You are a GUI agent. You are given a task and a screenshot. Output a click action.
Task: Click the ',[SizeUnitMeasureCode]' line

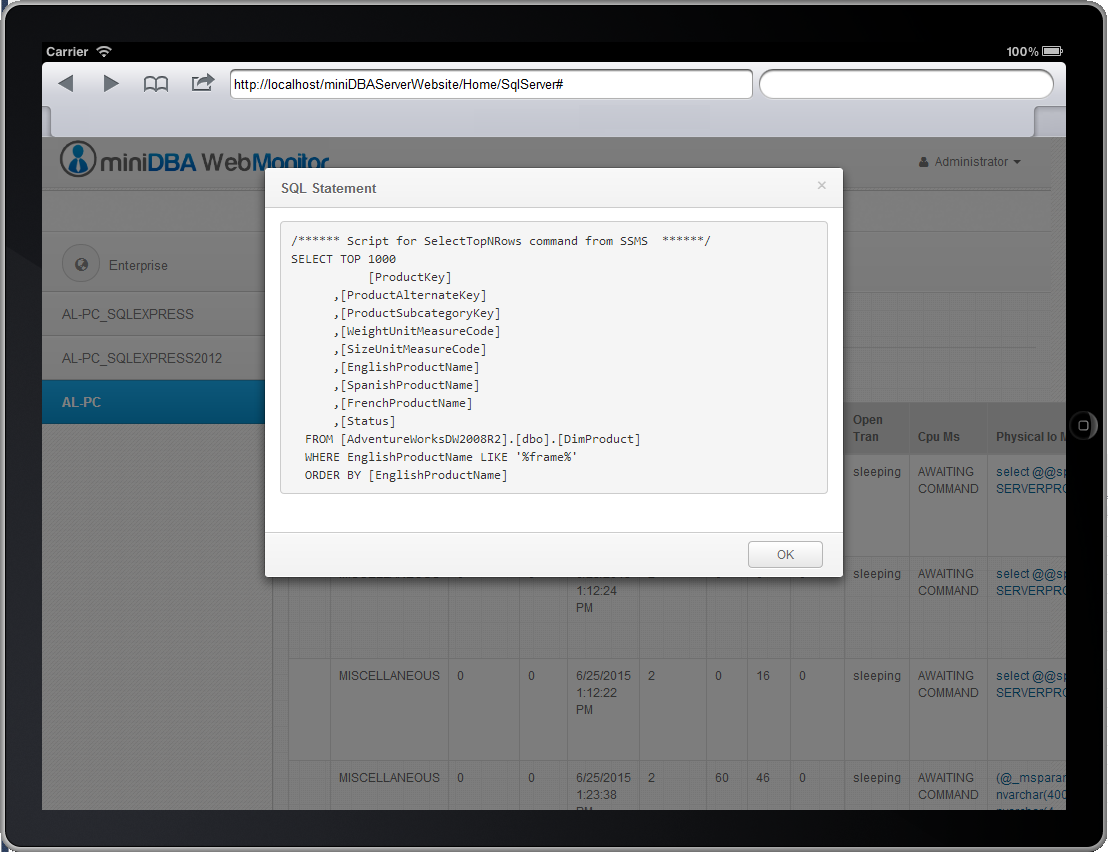click(410, 349)
